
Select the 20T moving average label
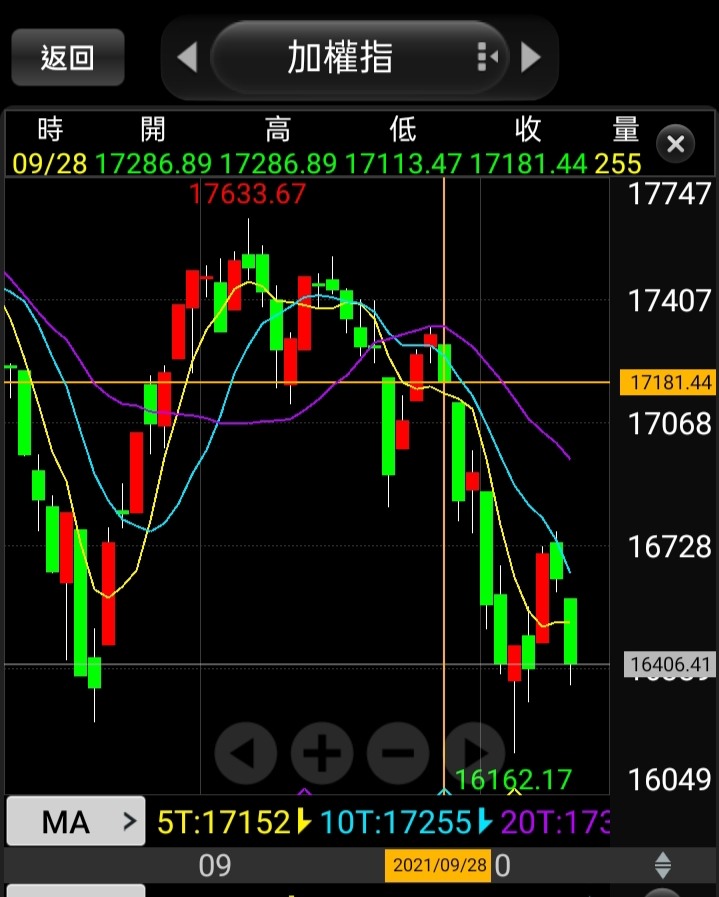tap(555, 823)
